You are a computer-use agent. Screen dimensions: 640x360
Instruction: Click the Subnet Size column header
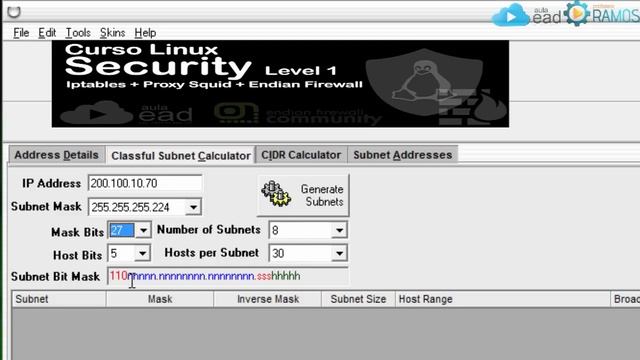coord(358,299)
